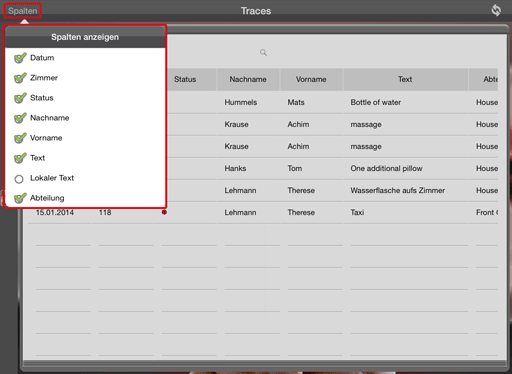This screenshot has height=374, width=512.
Task: Select the Hanks surname cell
Action: [235, 168]
